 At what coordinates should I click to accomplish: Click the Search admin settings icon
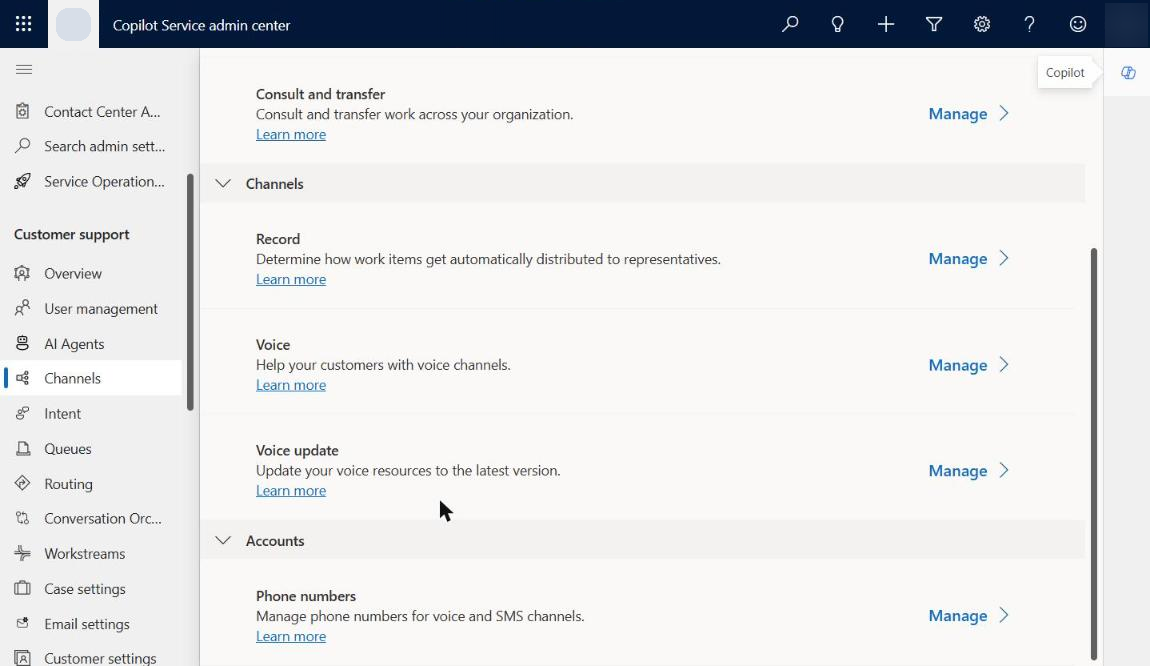[23, 145]
